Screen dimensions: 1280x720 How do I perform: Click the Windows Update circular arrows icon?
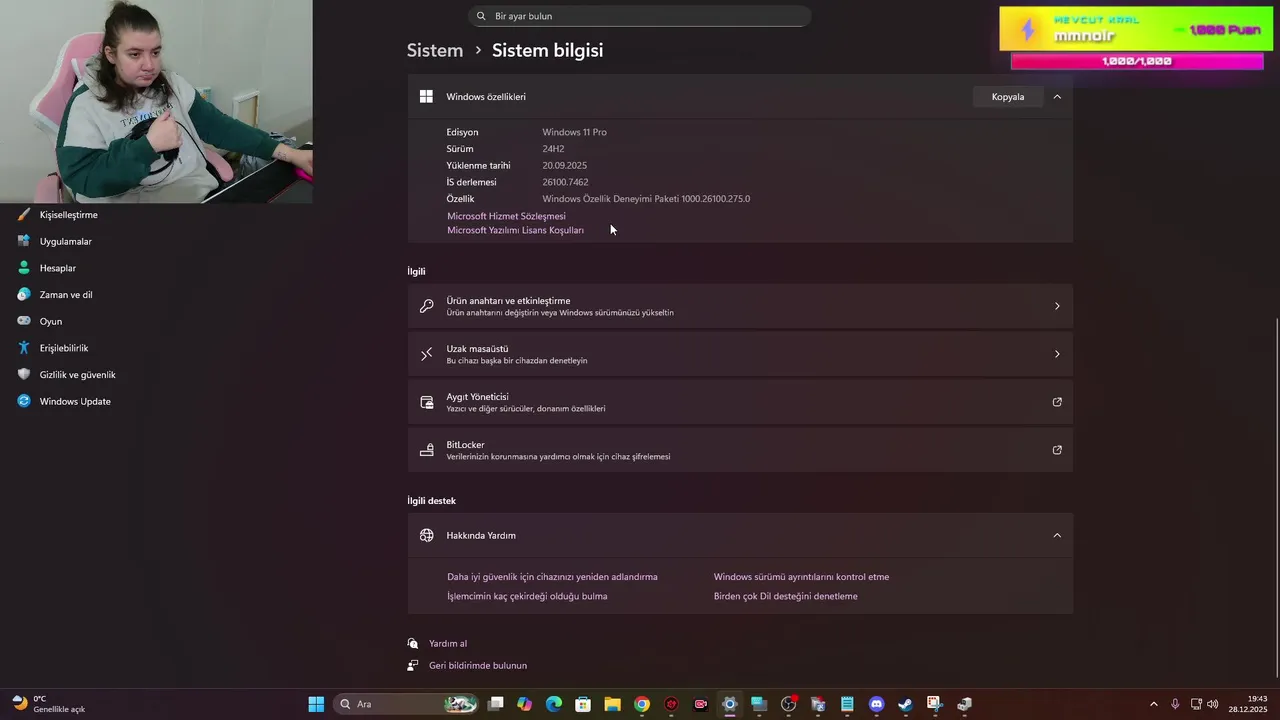[x=23, y=401]
